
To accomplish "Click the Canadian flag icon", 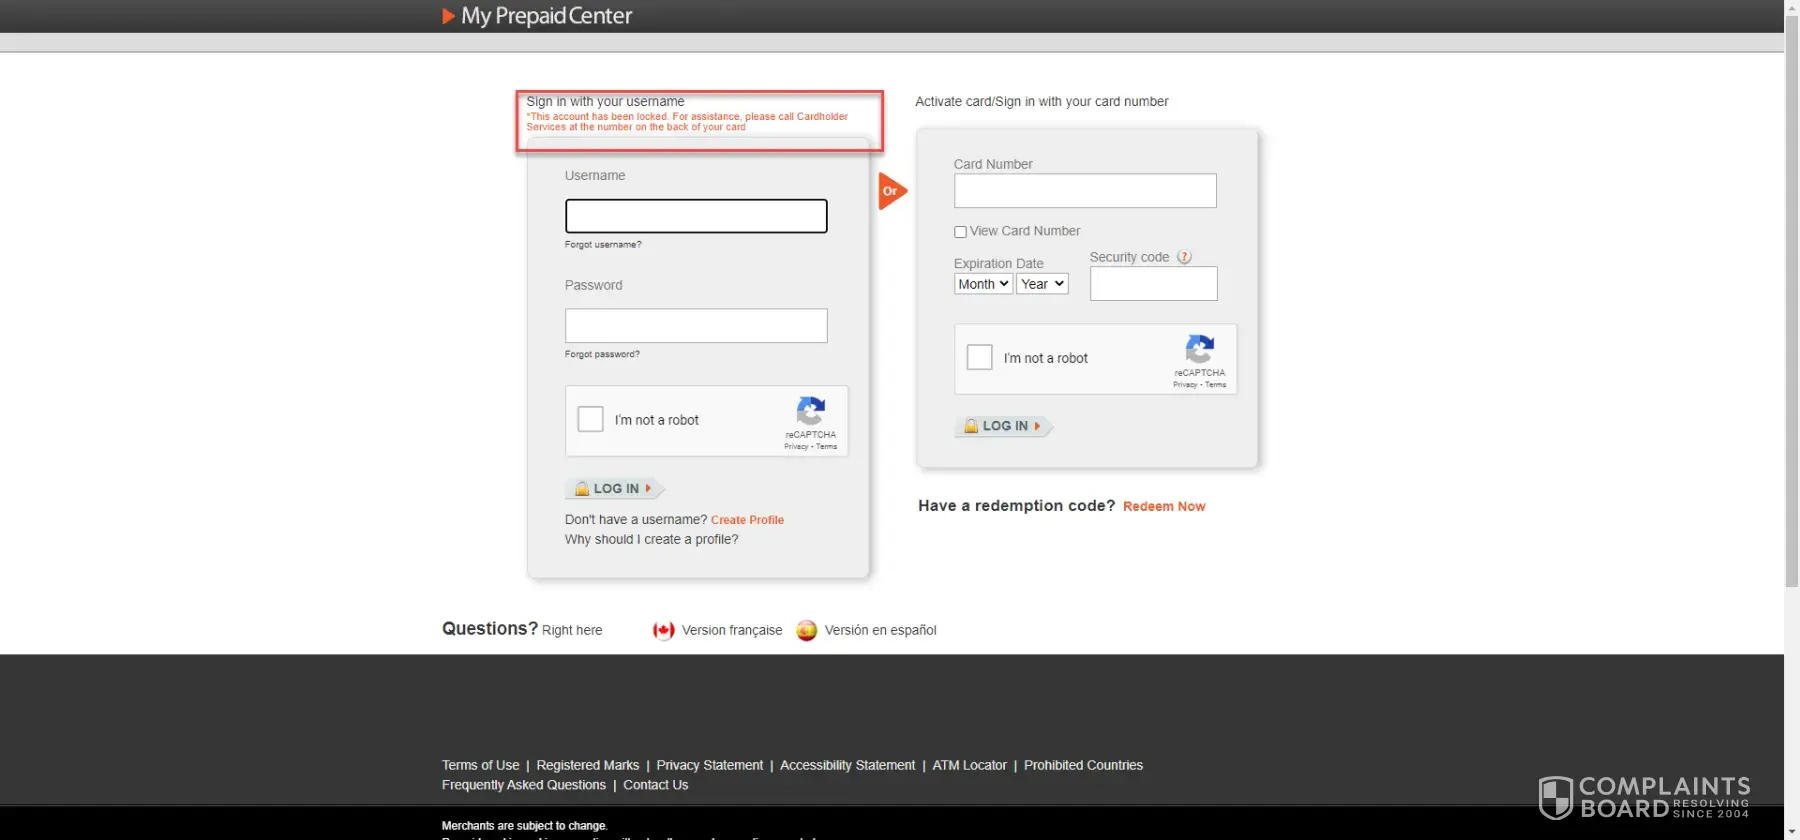I will 663,630.
